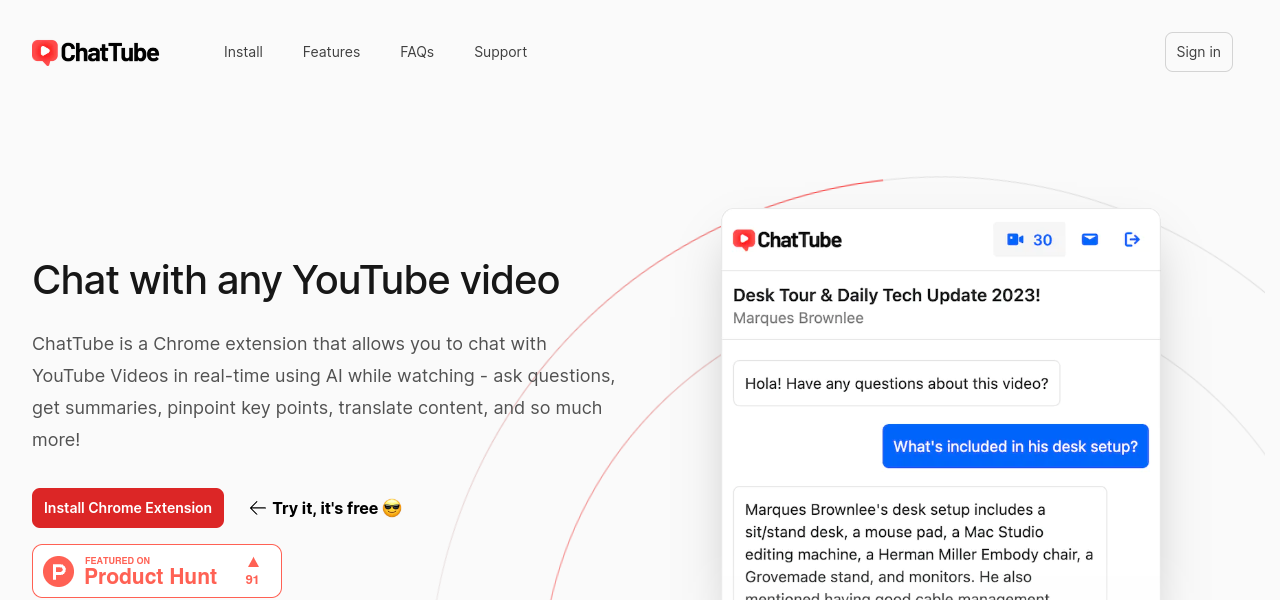Click the upvote triangle showing 91
This screenshot has width=1280, height=600.
253,562
